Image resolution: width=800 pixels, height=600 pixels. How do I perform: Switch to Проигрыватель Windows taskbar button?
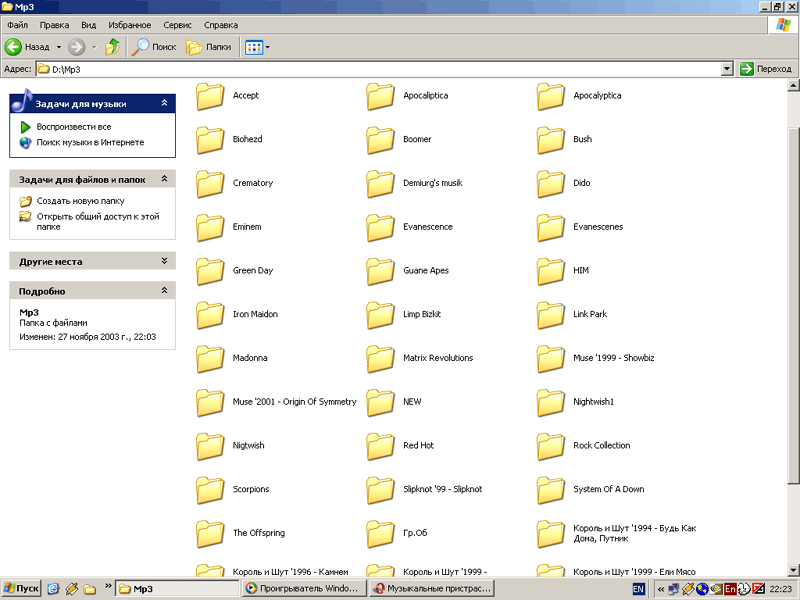tap(303, 589)
